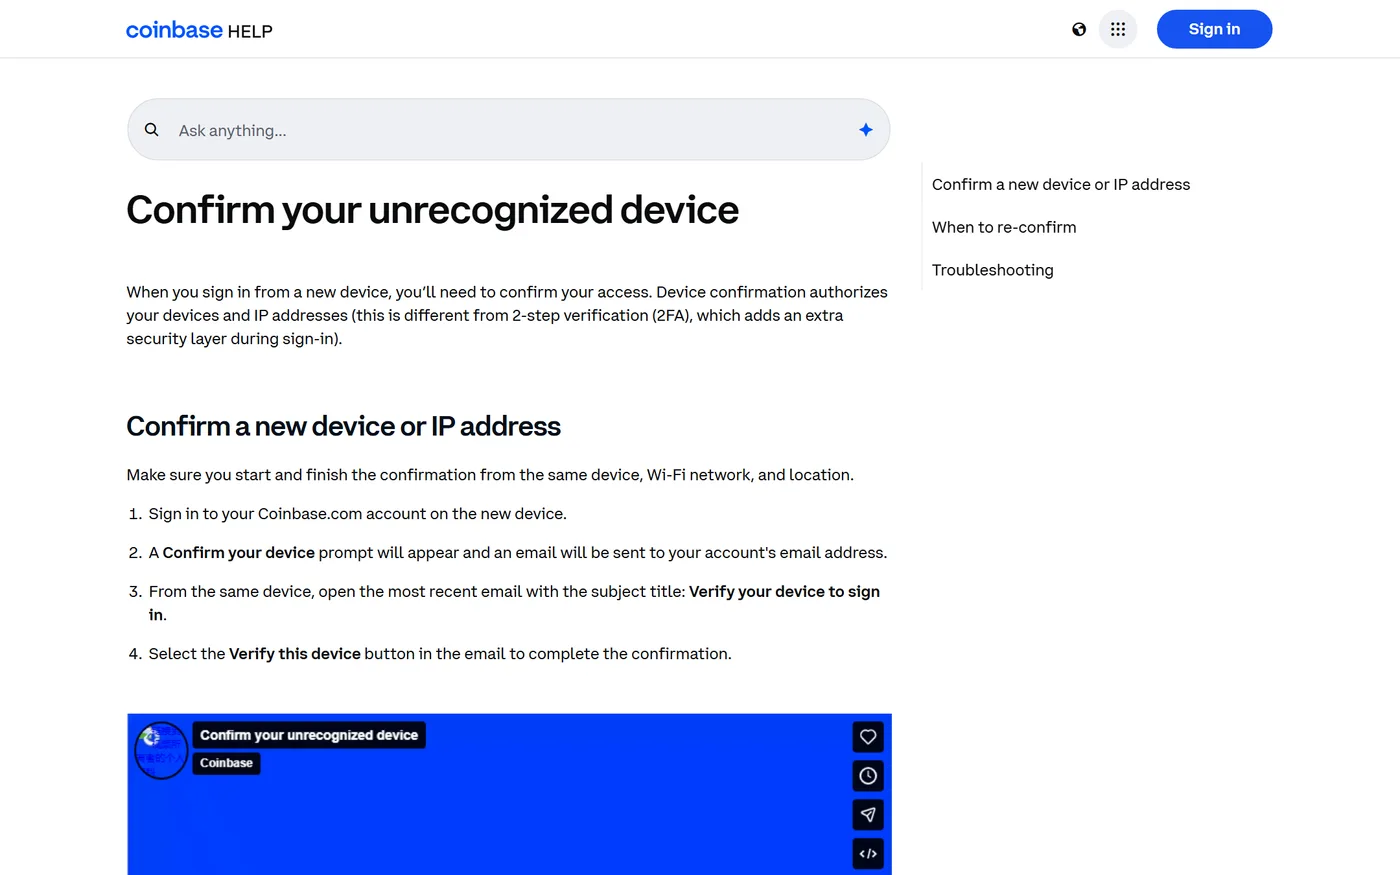Click the section heading Confirm a new device or IP address
The width and height of the screenshot is (1400, 875).
coord(344,426)
